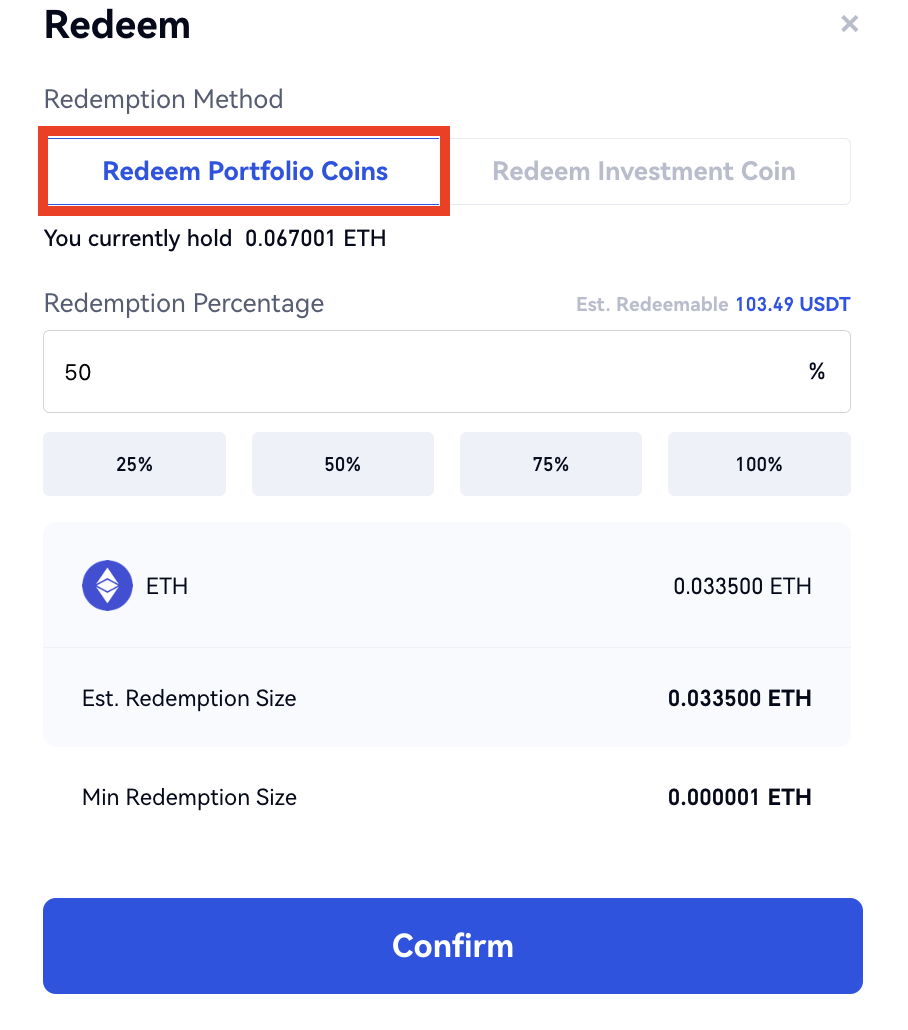Pick the 75% percentage preset
The image size is (908, 1030).
(x=551, y=464)
